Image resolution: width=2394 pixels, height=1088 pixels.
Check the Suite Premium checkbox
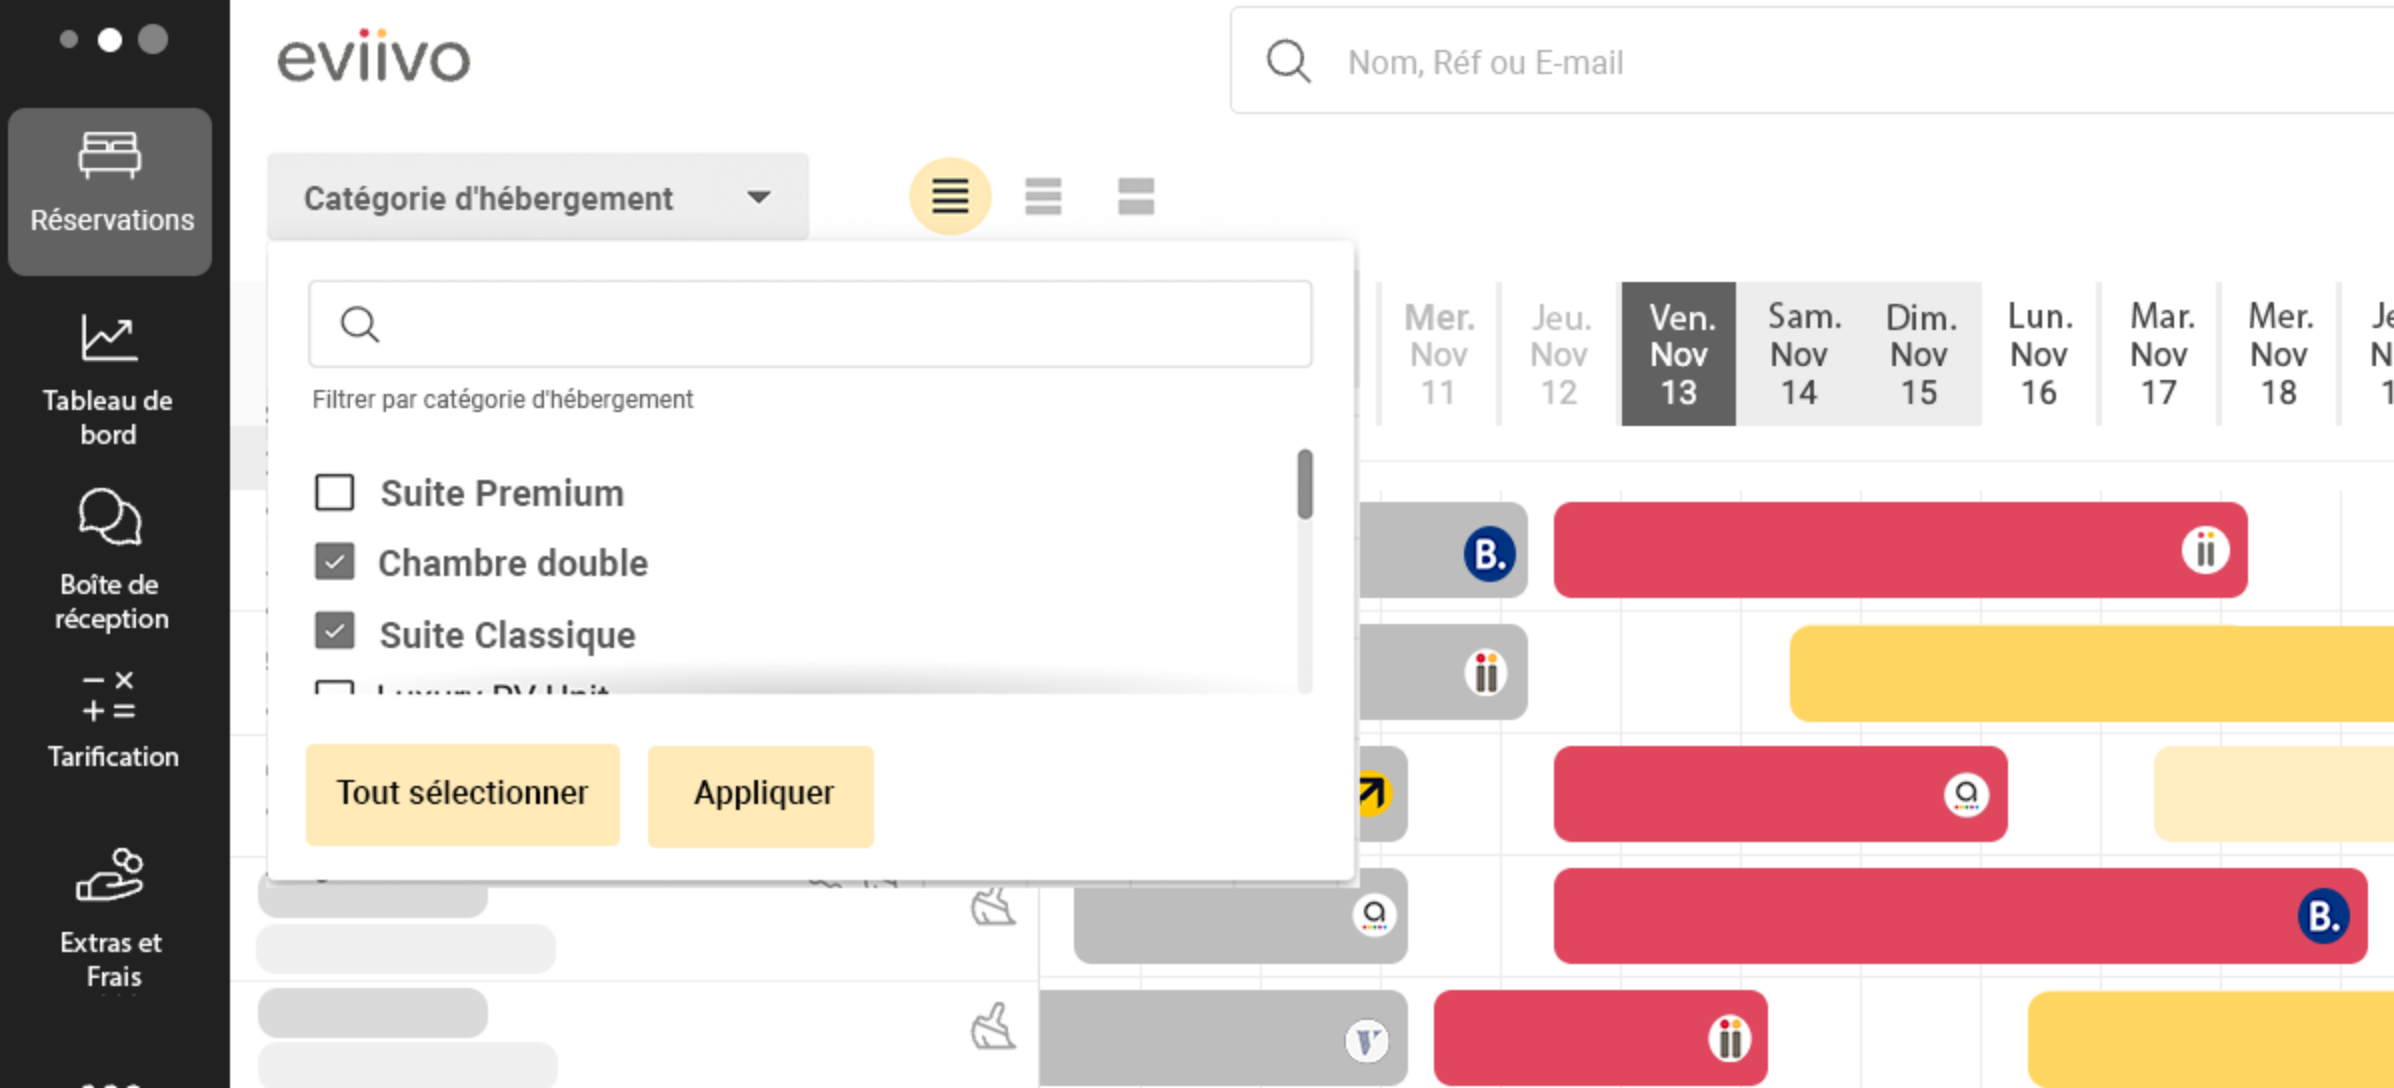(335, 492)
